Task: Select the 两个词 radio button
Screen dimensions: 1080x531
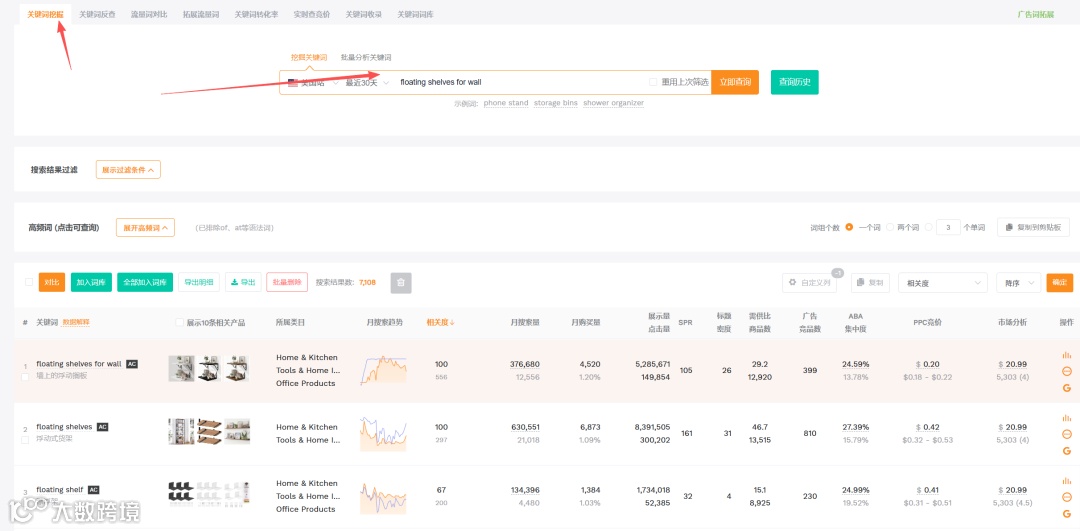Action: click(890, 227)
